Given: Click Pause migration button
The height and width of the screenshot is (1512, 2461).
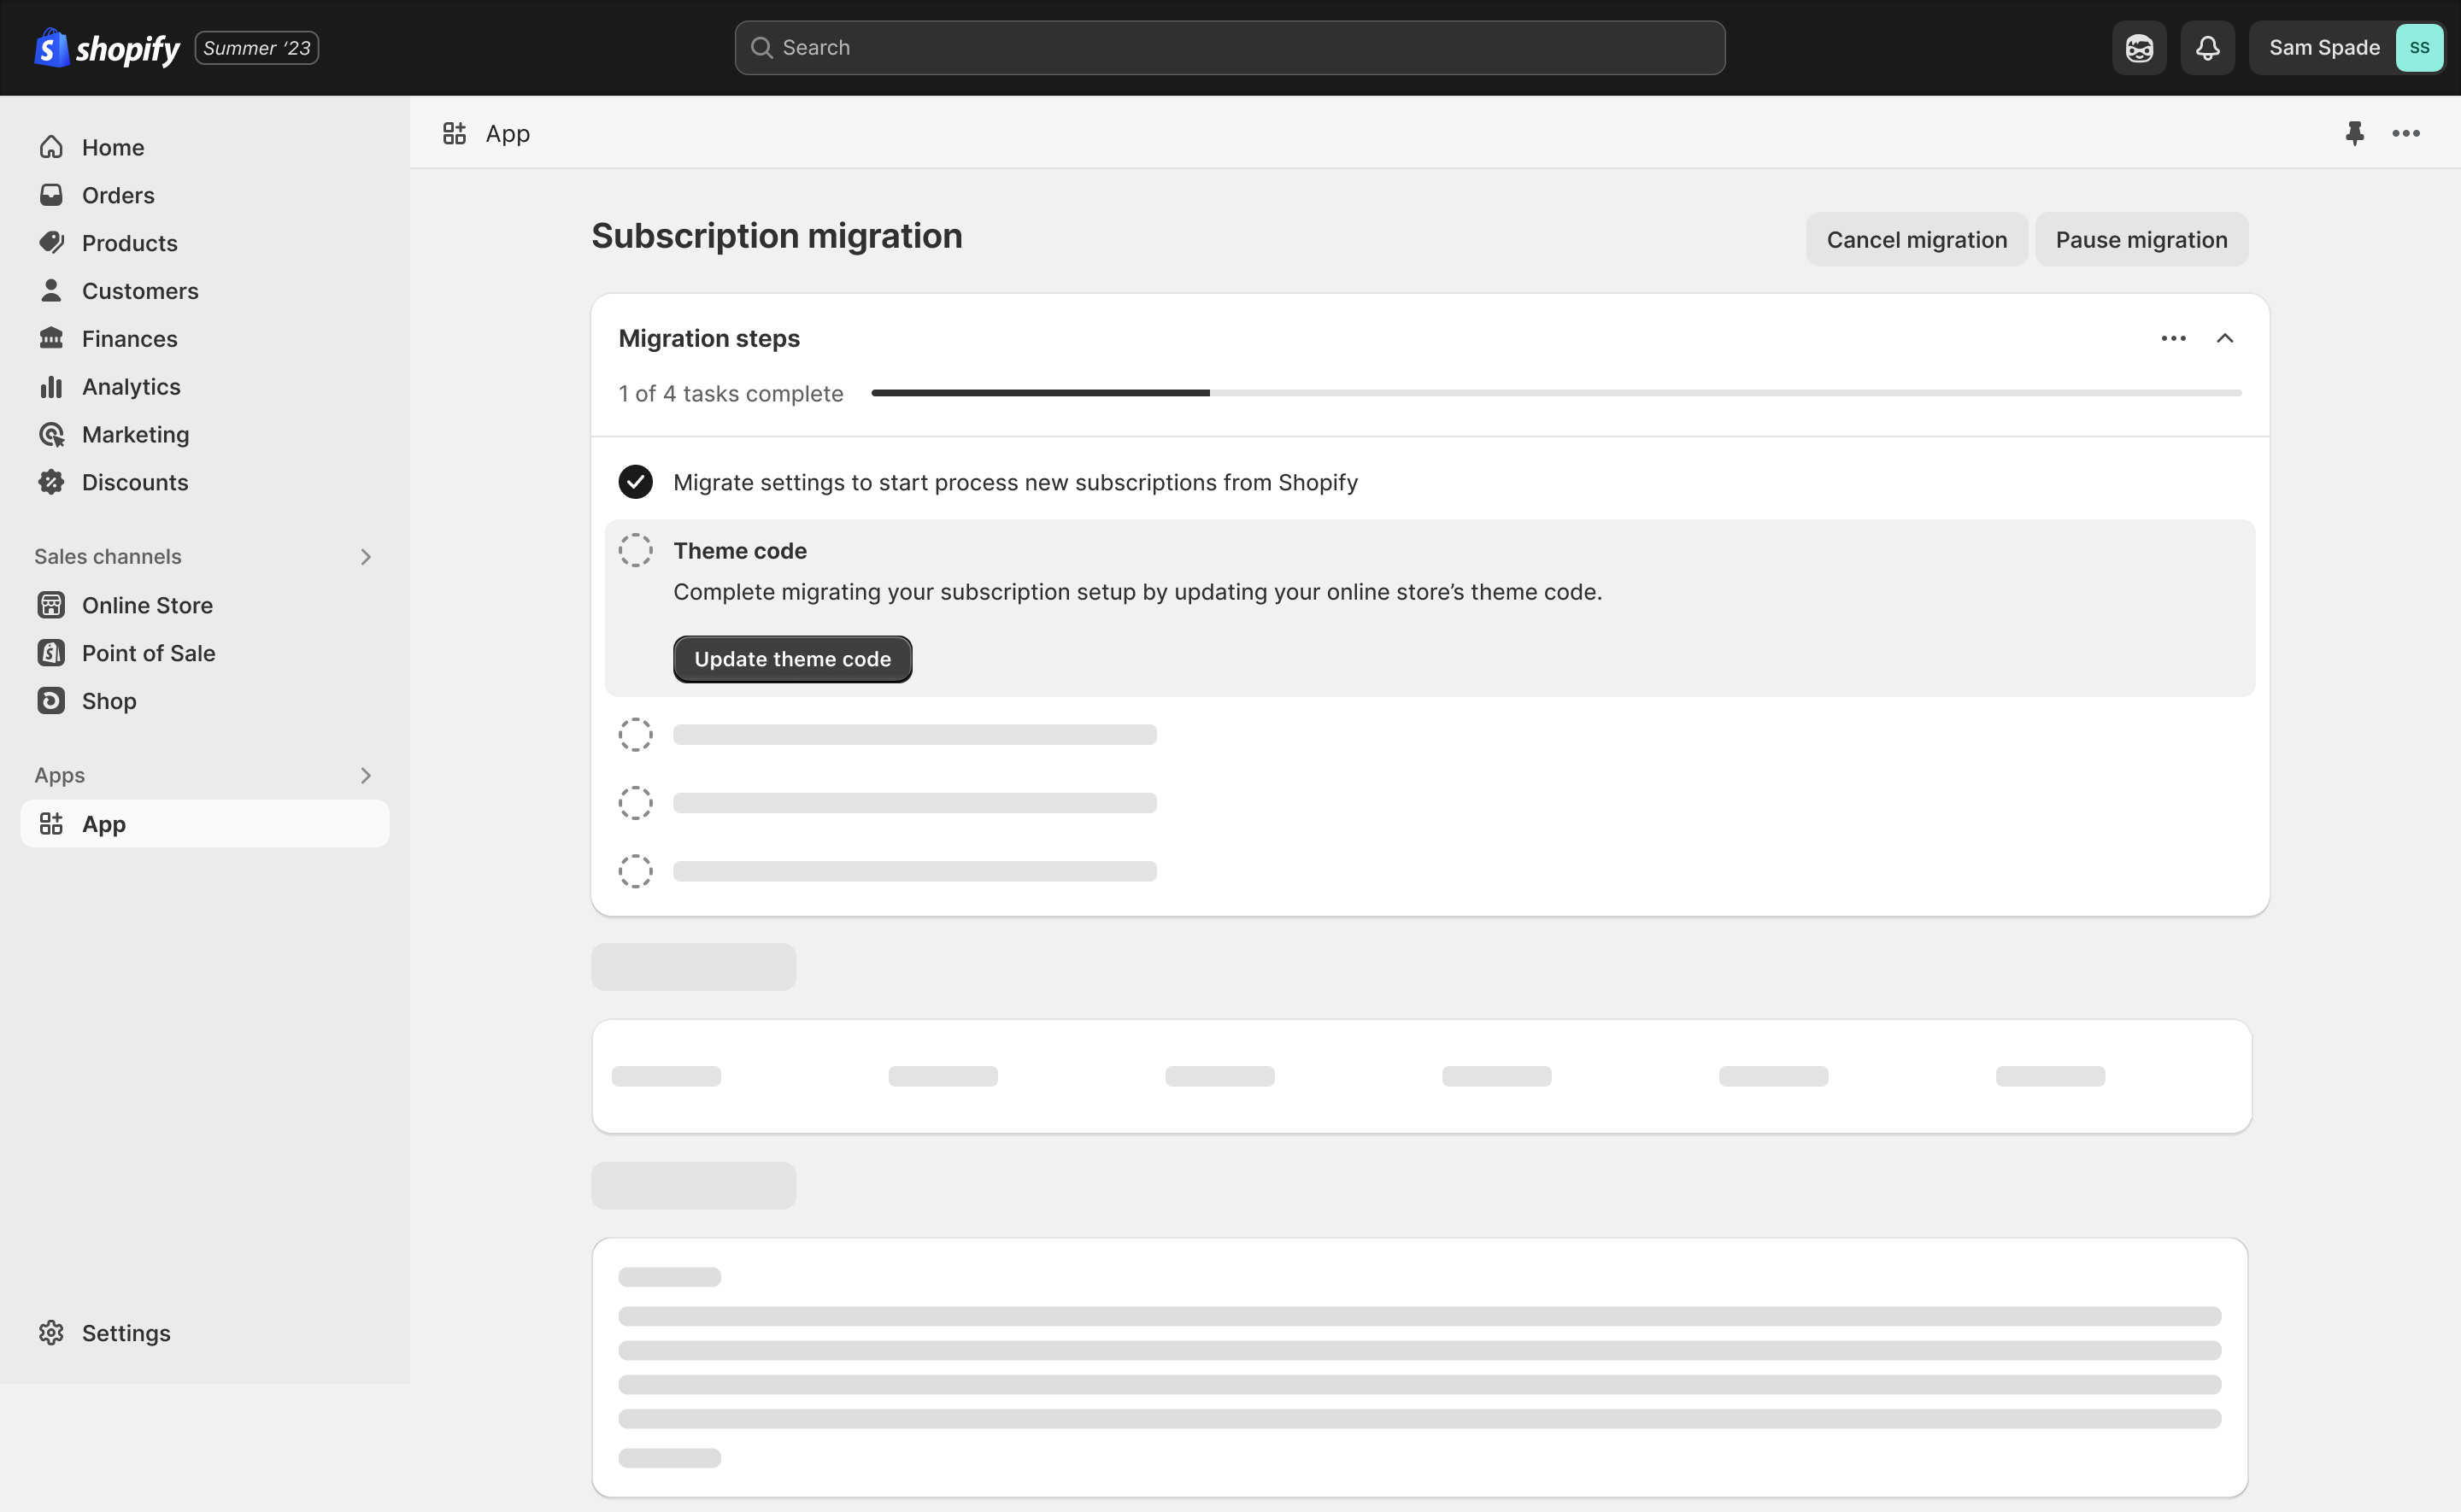Looking at the screenshot, I should [2142, 240].
